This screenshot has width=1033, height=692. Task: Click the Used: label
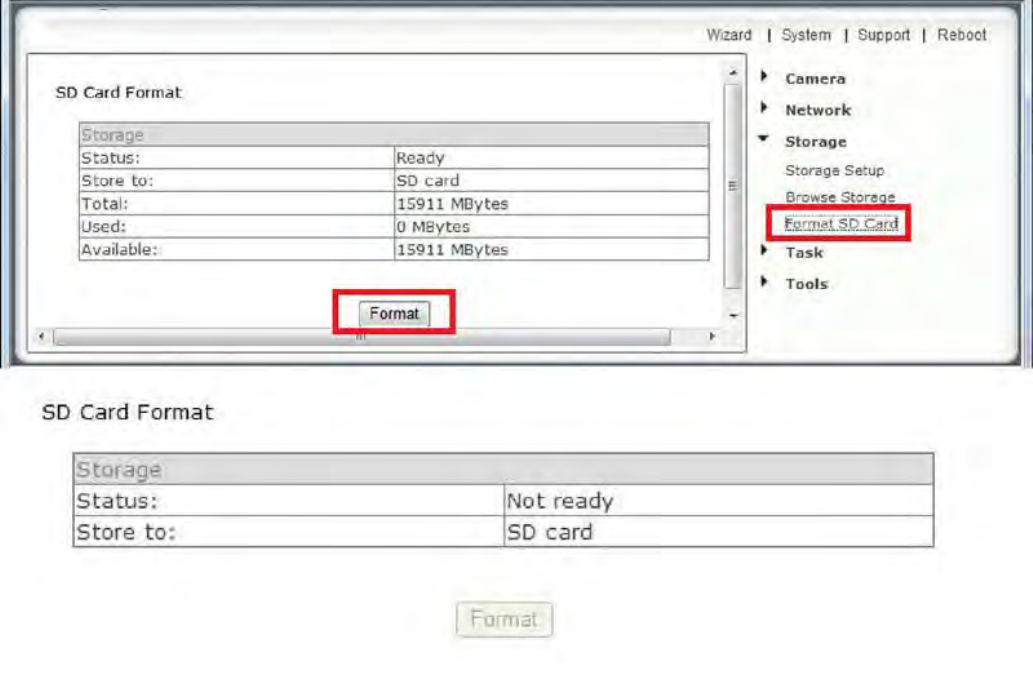(x=103, y=227)
